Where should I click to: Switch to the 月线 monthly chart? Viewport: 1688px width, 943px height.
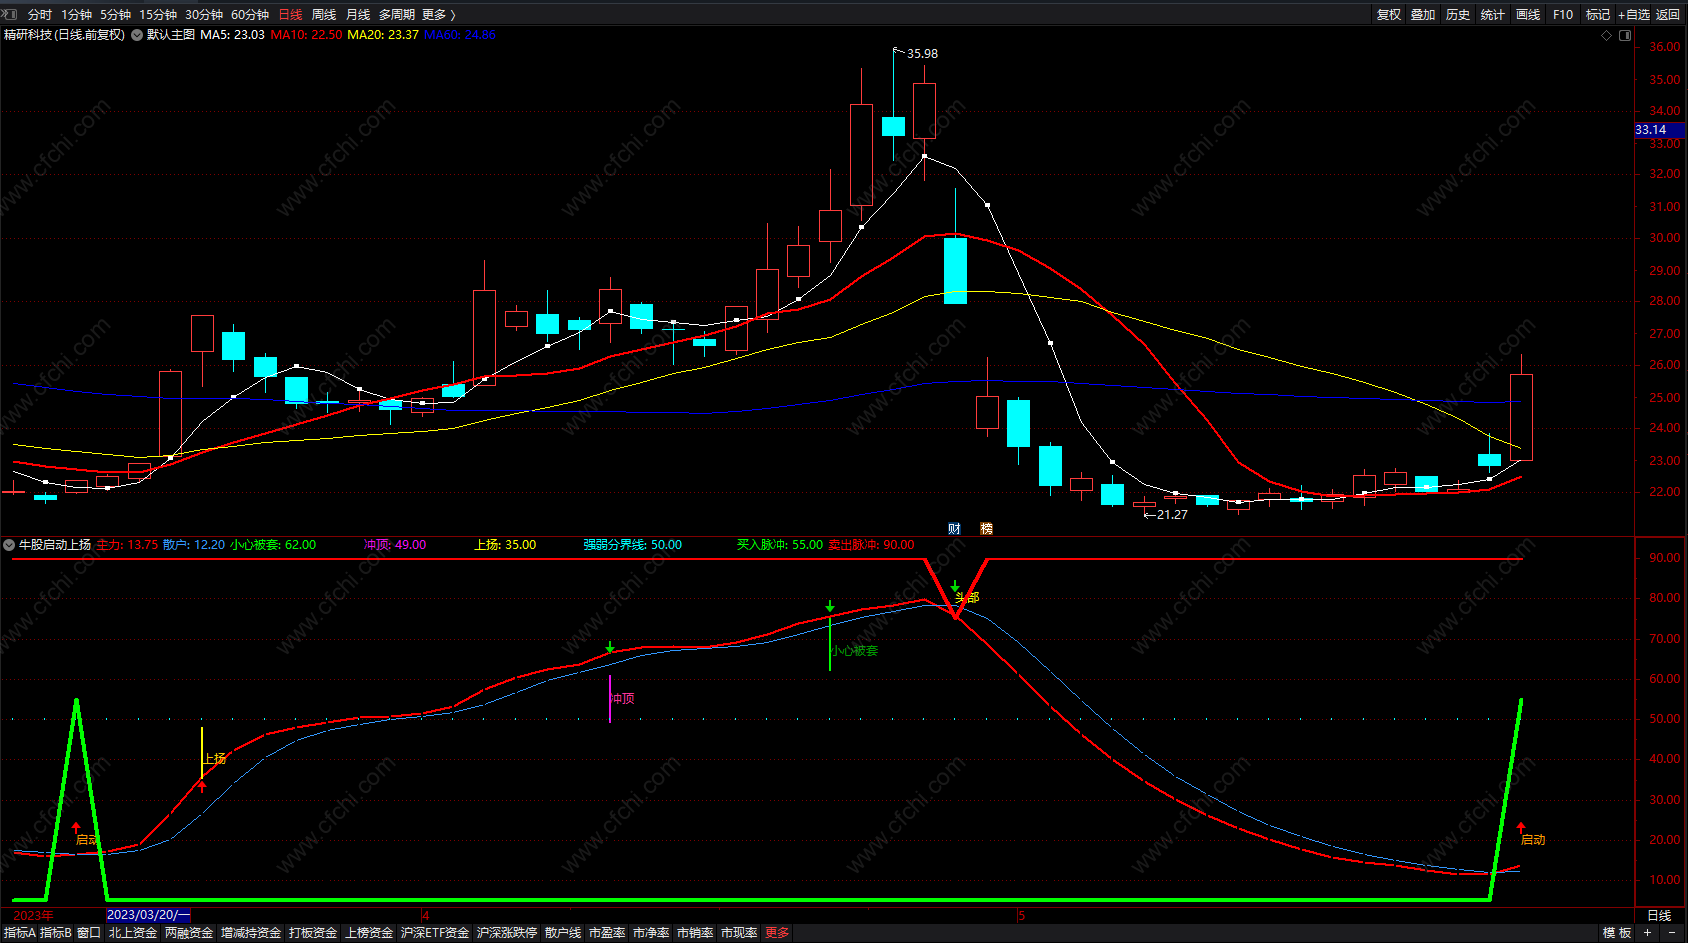coord(358,15)
